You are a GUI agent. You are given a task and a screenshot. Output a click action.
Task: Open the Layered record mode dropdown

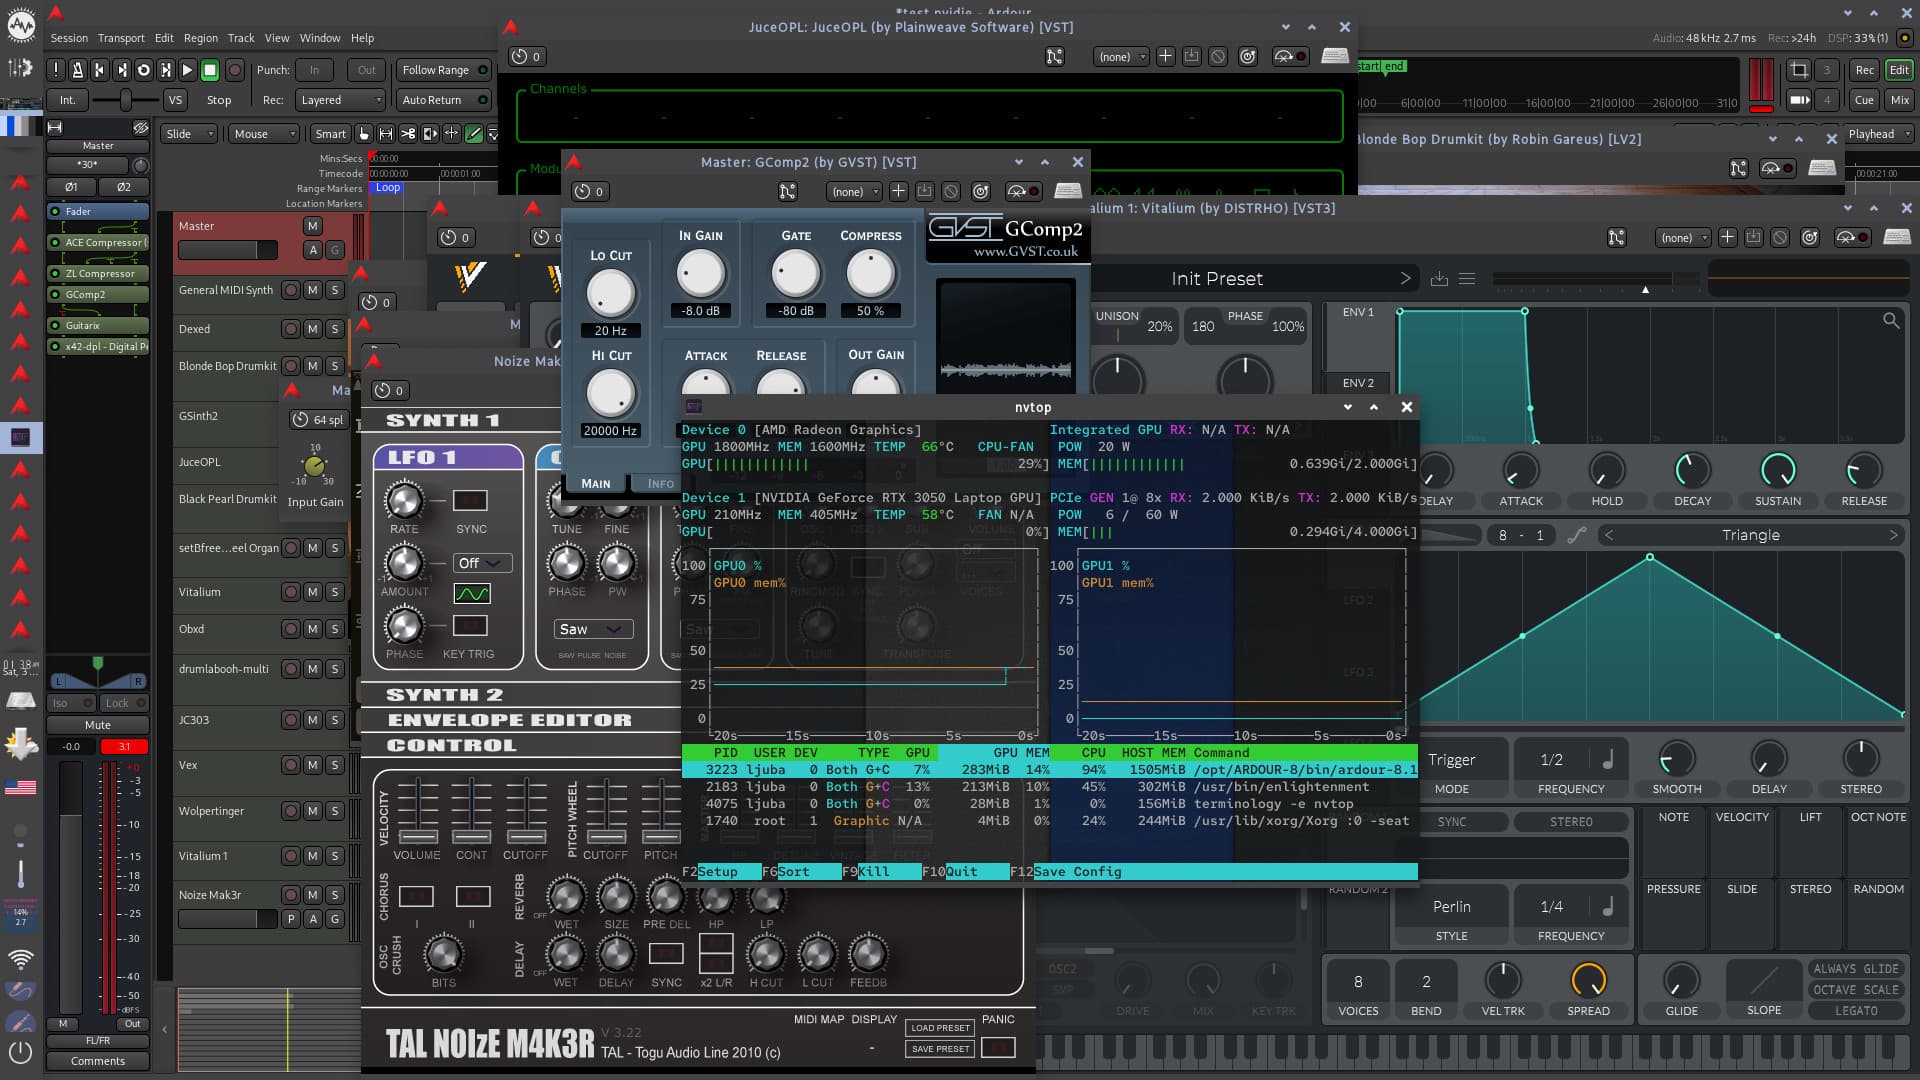[x=340, y=100]
